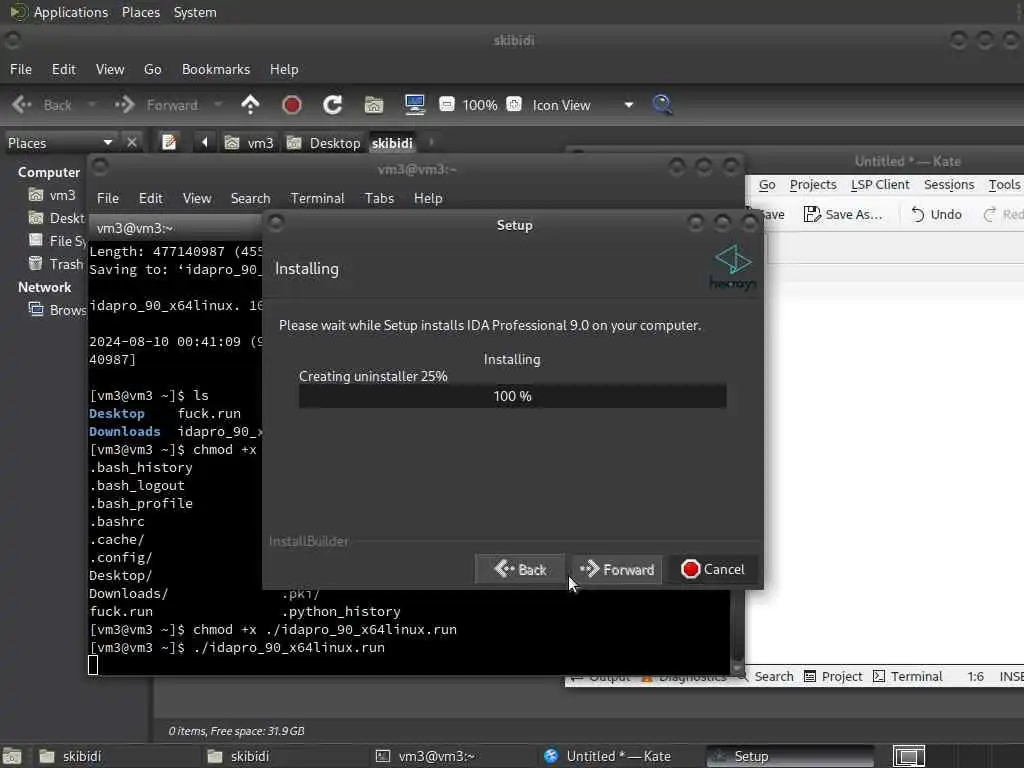The image size is (1024, 768).
Task: Select the vm3 path bar button
Action: [249, 142]
